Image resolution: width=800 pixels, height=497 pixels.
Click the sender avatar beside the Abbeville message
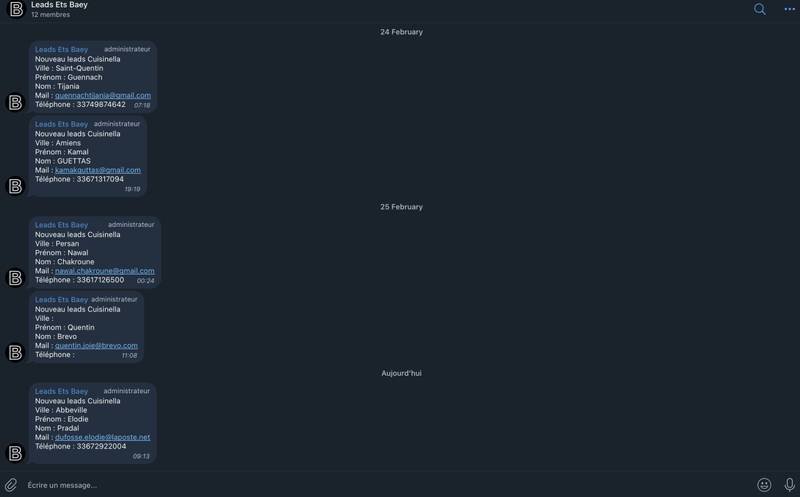coord(15,453)
